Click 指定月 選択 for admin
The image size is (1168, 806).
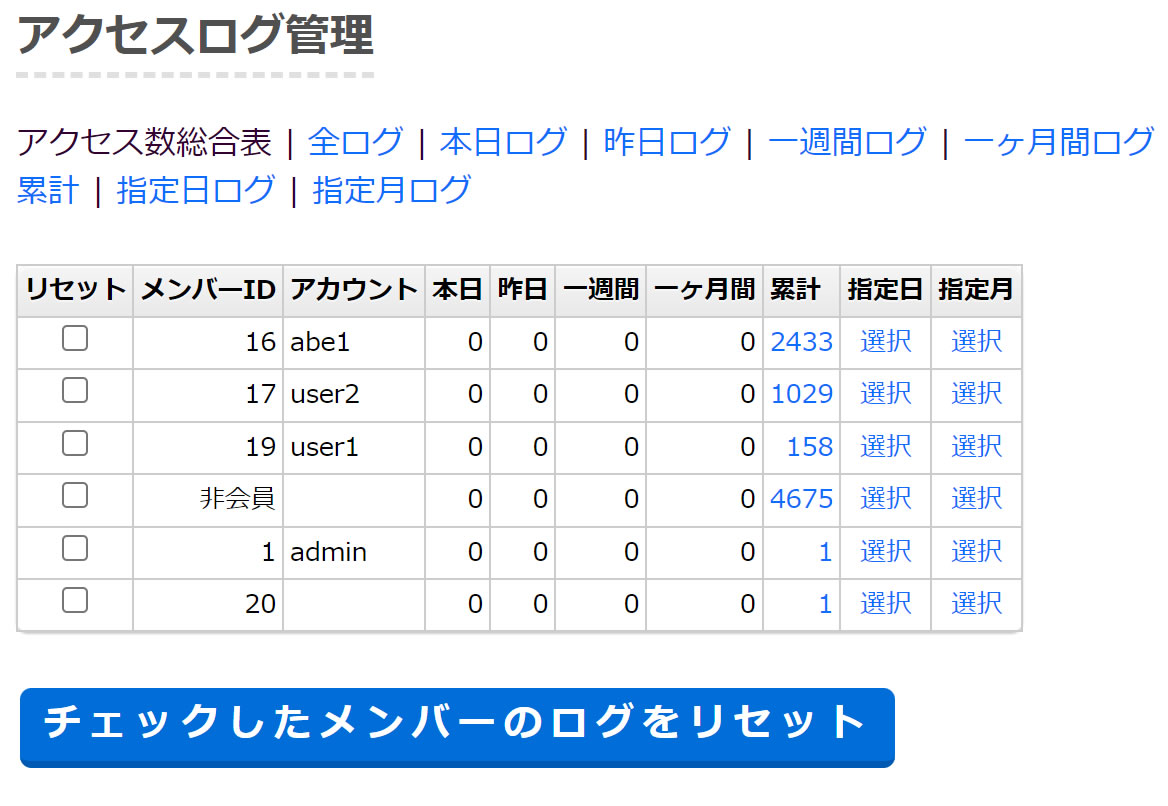[976, 551]
